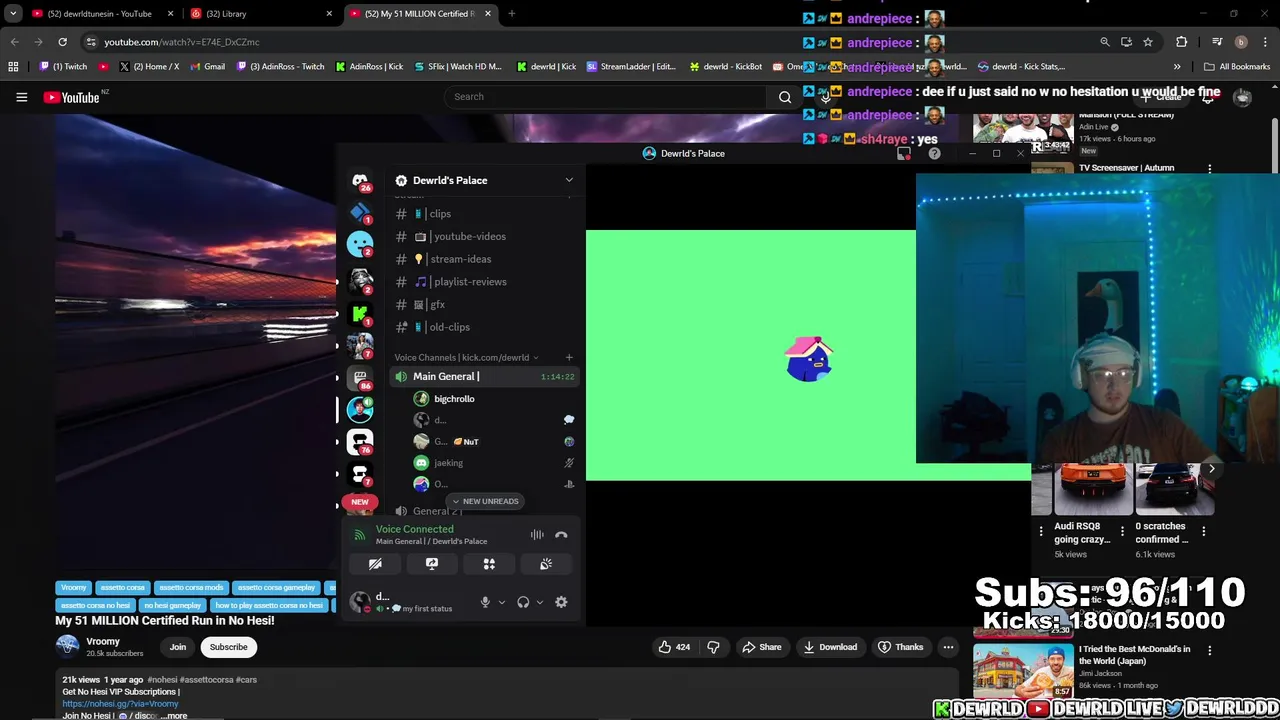The height and width of the screenshot is (720, 1280).
Task: Open options for Audi RSQ8 video
Action: point(1122,531)
